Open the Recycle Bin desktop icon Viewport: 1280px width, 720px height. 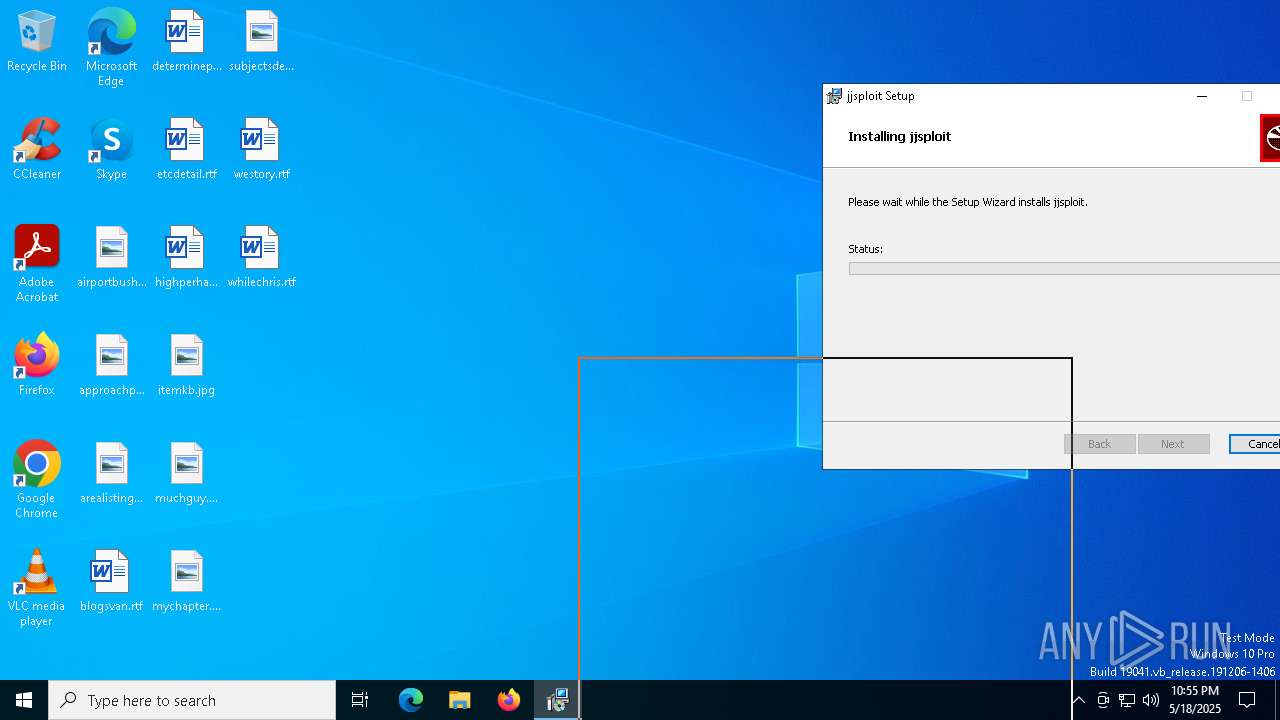37,42
